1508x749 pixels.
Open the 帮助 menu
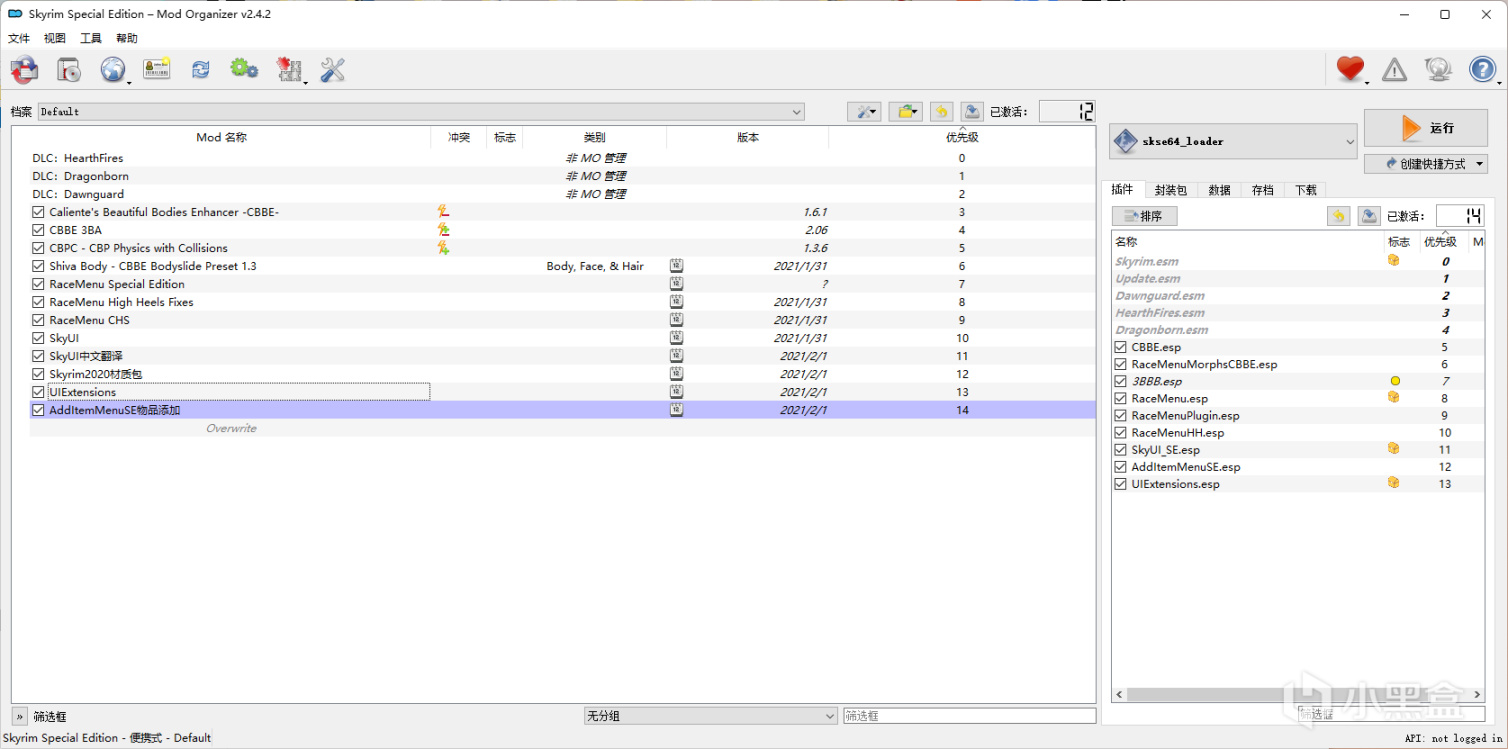[127, 38]
